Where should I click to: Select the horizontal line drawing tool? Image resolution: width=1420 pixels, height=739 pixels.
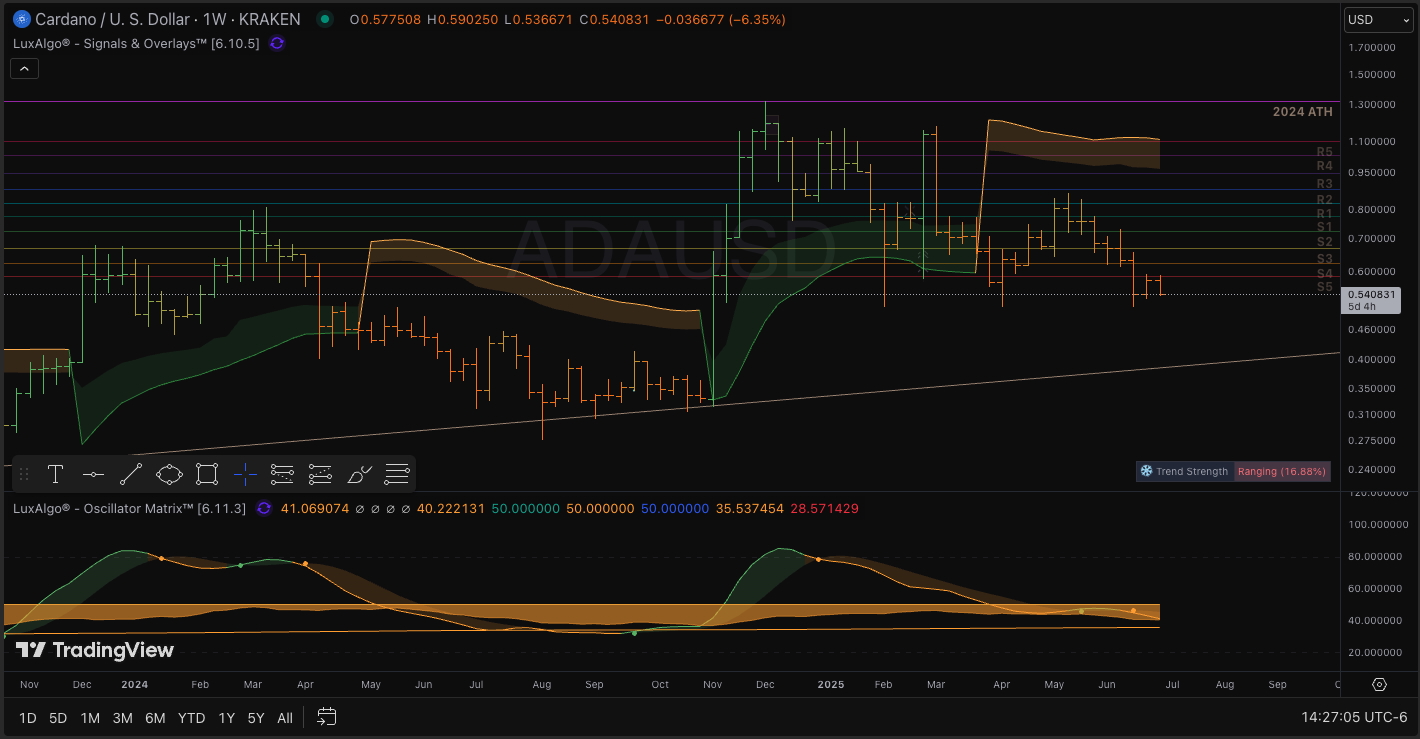click(93, 474)
